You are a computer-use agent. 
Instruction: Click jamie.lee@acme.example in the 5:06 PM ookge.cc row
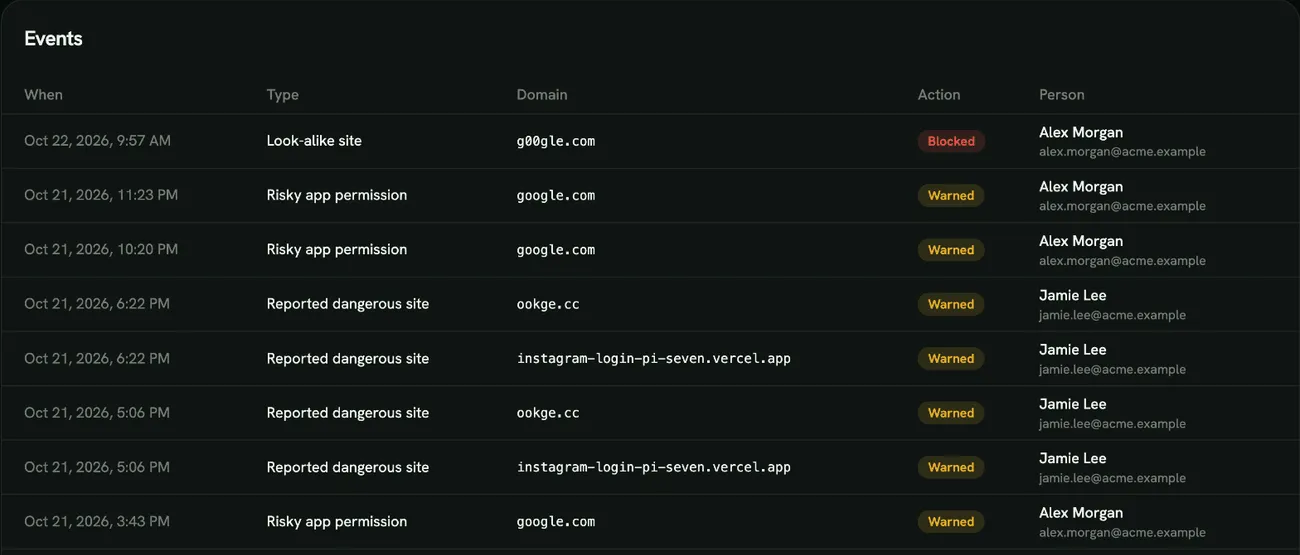click(x=1112, y=424)
